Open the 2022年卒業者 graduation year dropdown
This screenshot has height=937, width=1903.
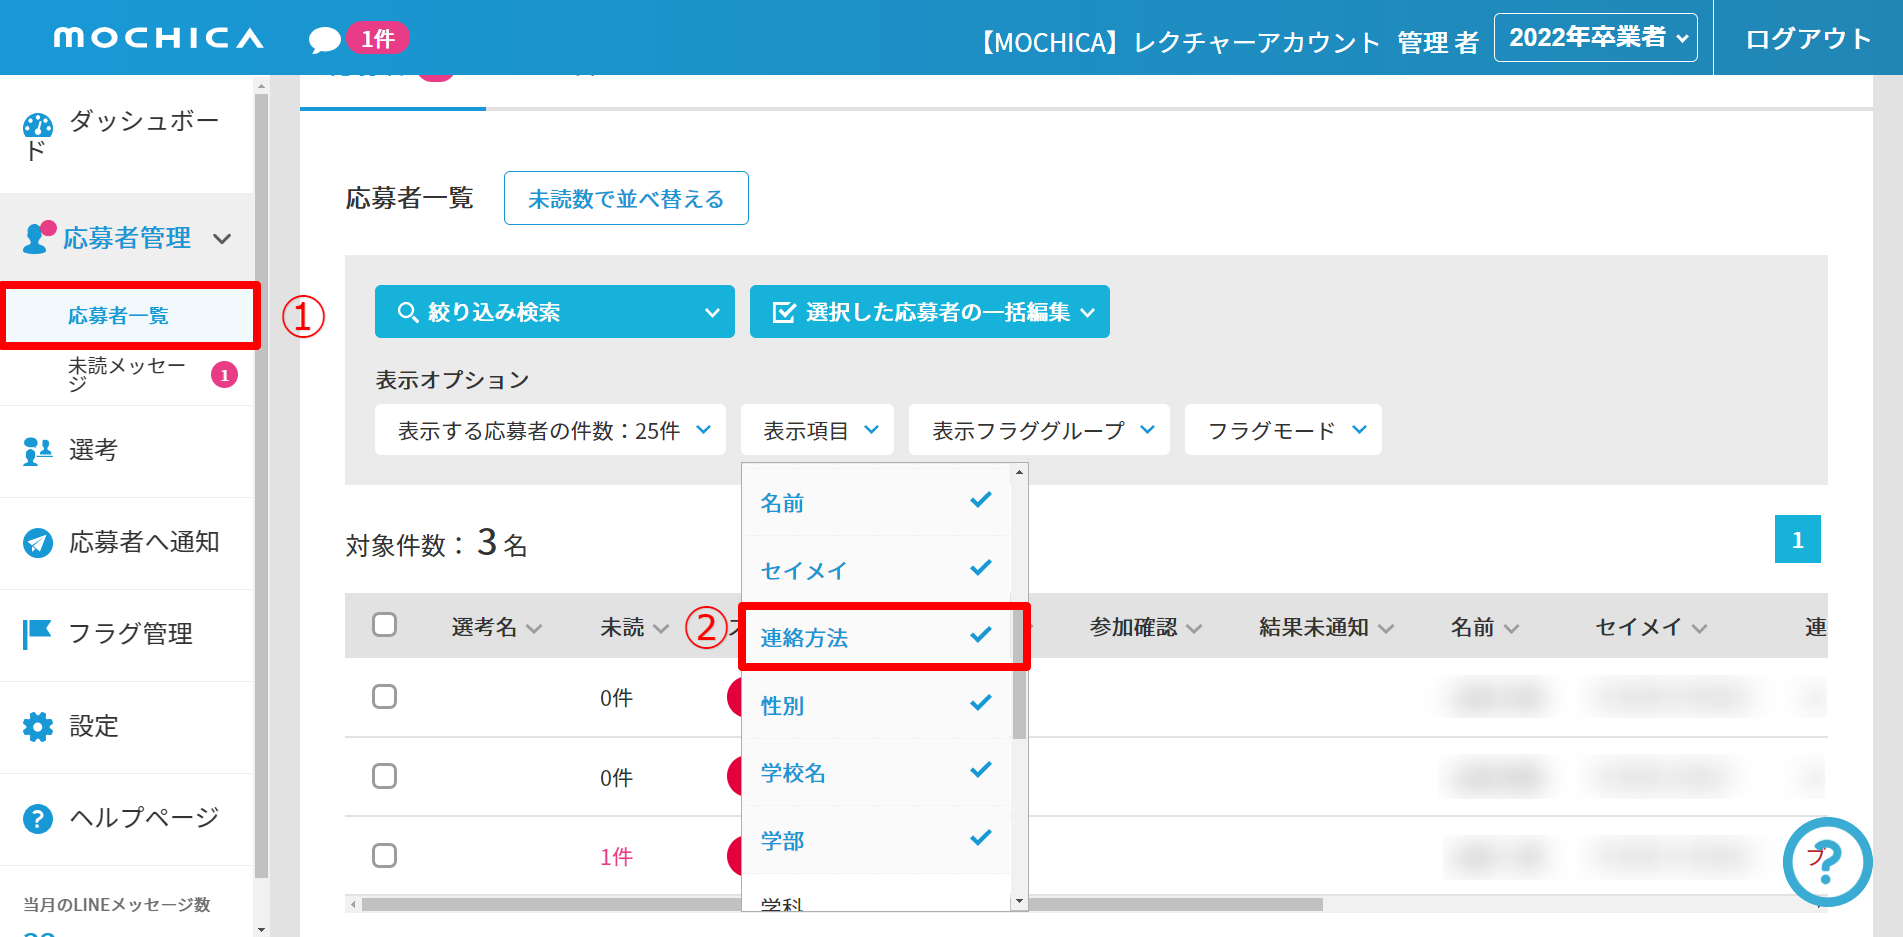tap(1595, 38)
